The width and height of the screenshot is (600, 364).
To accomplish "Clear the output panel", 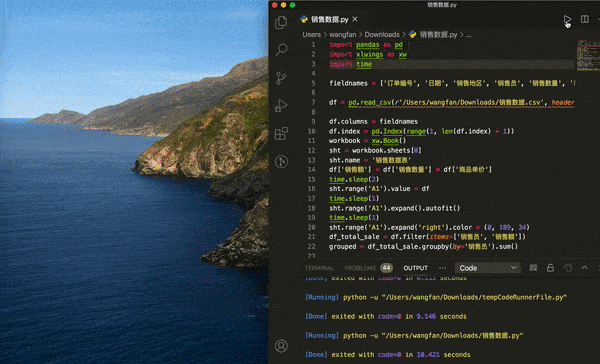I will [533, 268].
